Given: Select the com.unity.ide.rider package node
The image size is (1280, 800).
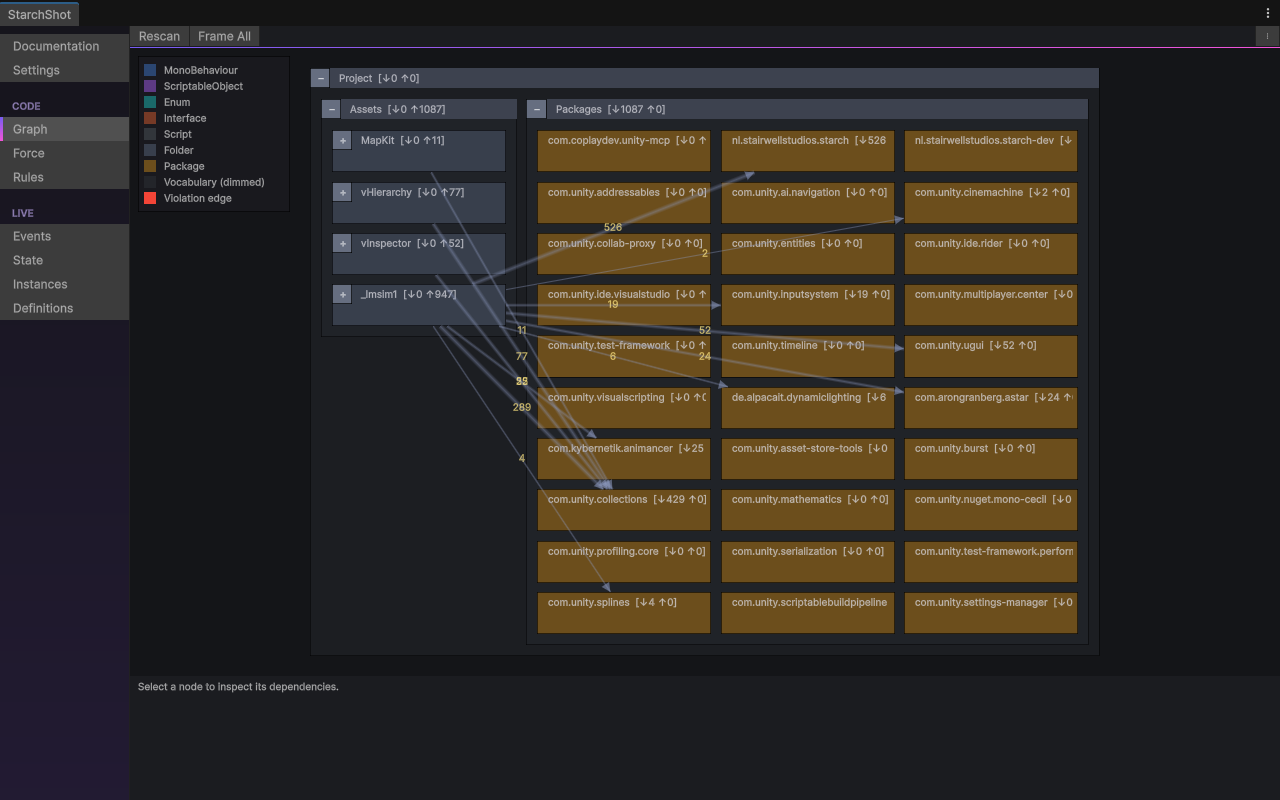Looking at the screenshot, I should (991, 254).
